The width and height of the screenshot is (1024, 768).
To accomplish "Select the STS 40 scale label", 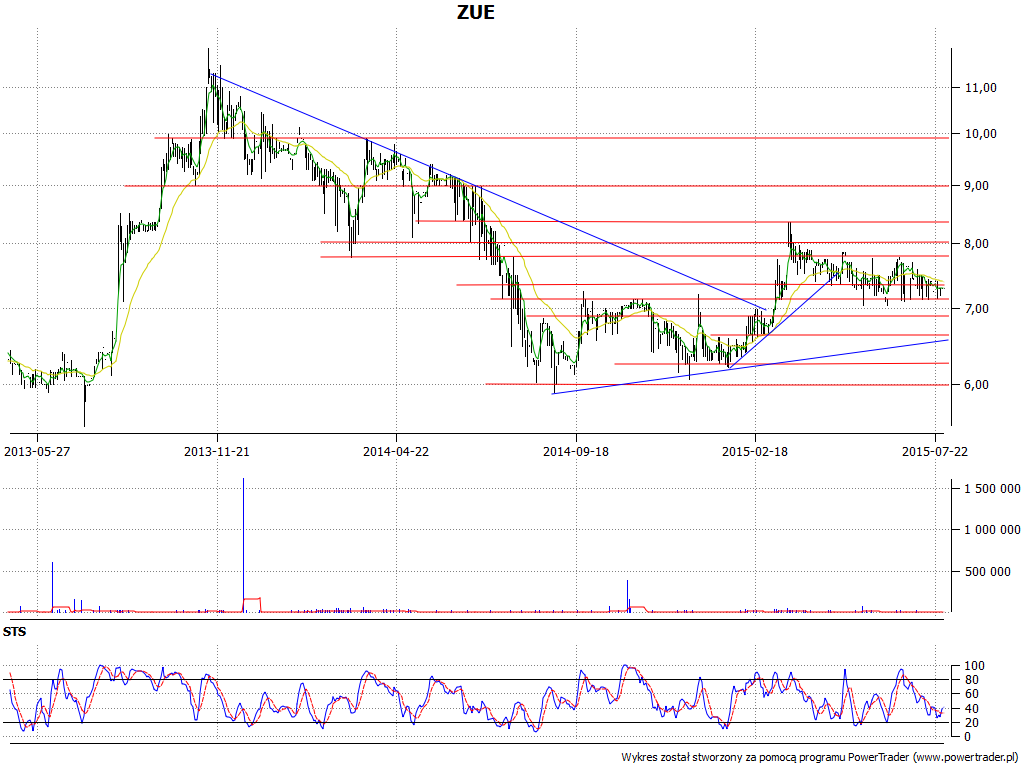I will point(971,709).
